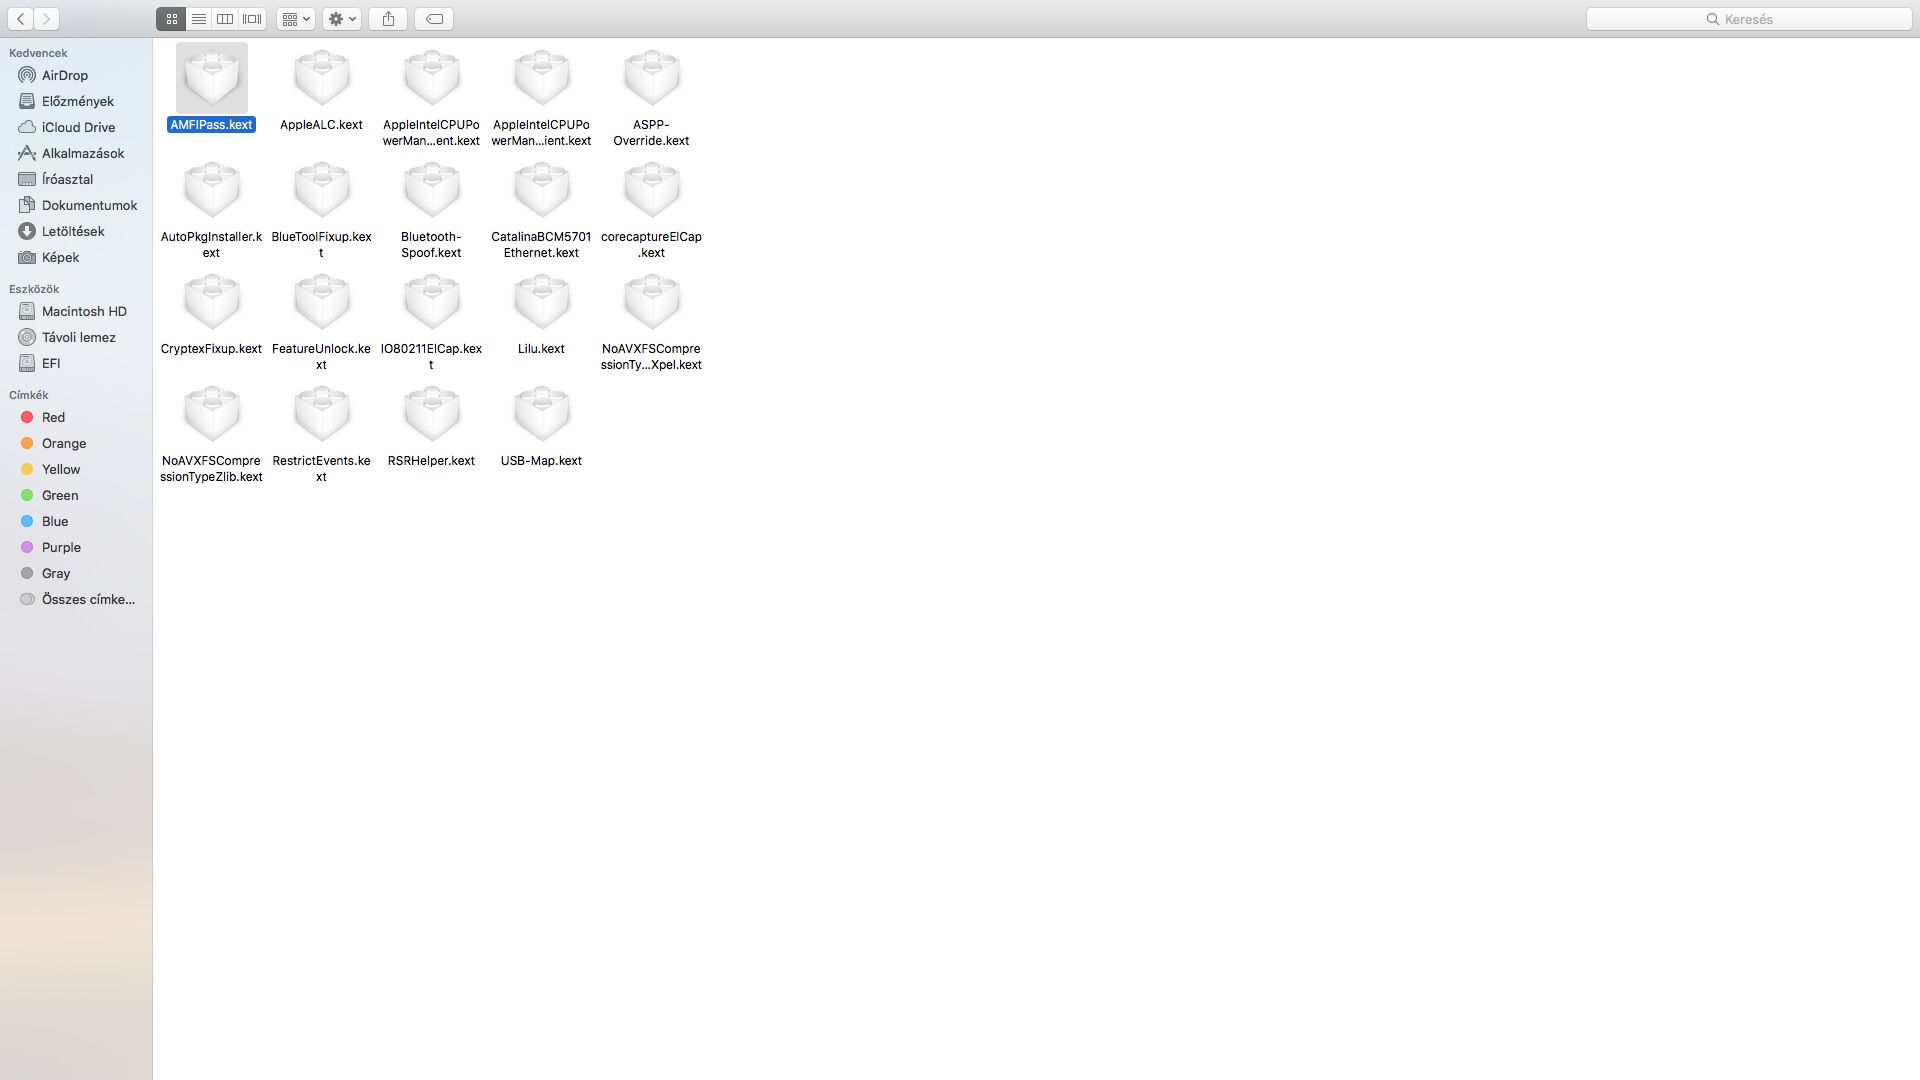Go back with the left arrow button

coord(21,19)
